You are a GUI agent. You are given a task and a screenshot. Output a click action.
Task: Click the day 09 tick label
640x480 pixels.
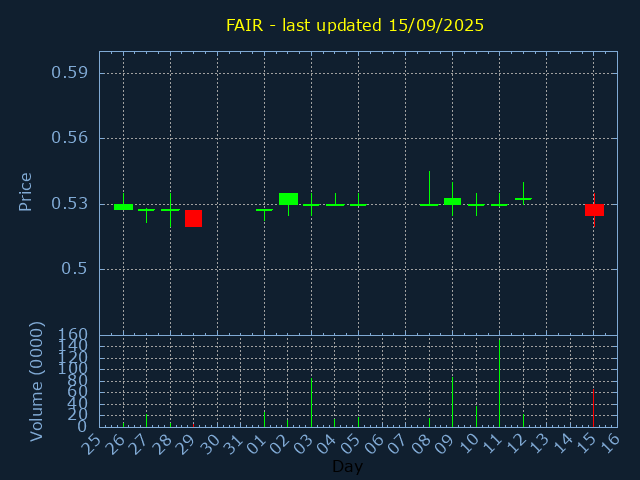pyautogui.click(x=444, y=444)
